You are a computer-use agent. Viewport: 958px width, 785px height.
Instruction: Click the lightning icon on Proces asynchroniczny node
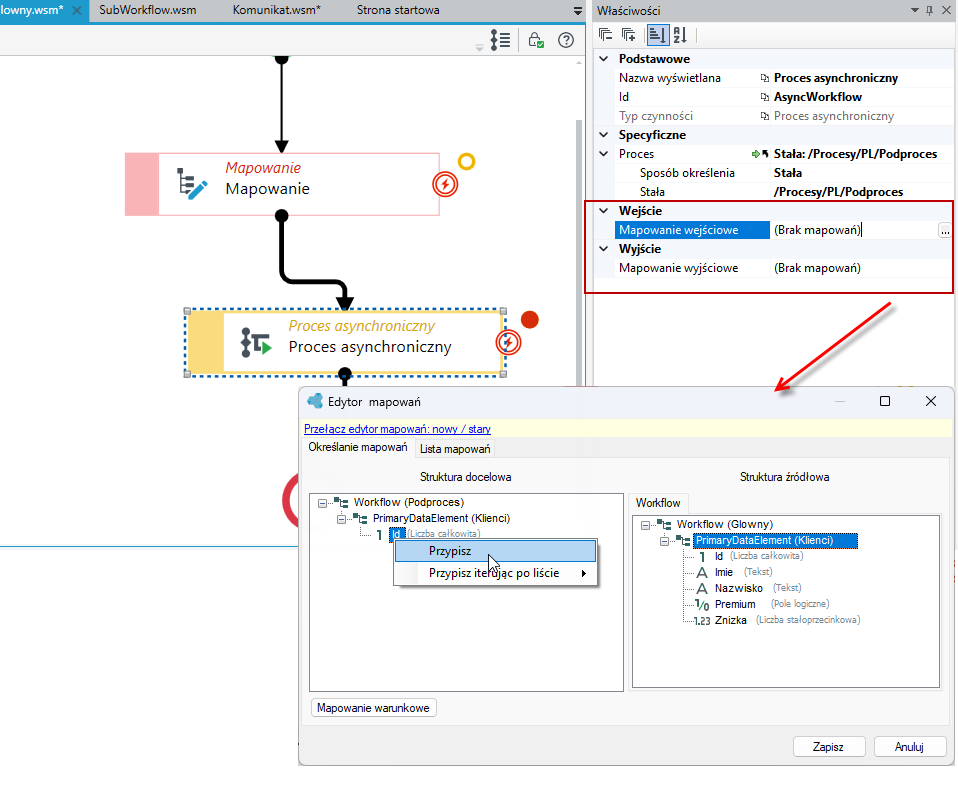pos(508,343)
